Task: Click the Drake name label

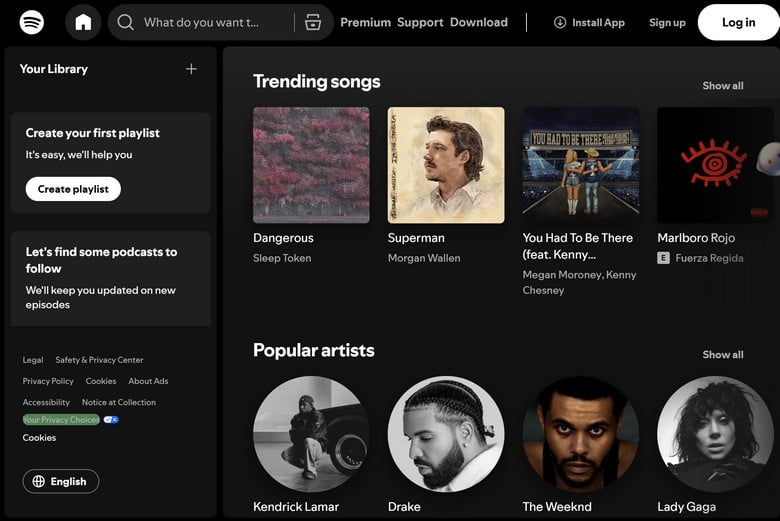Action: (404, 507)
